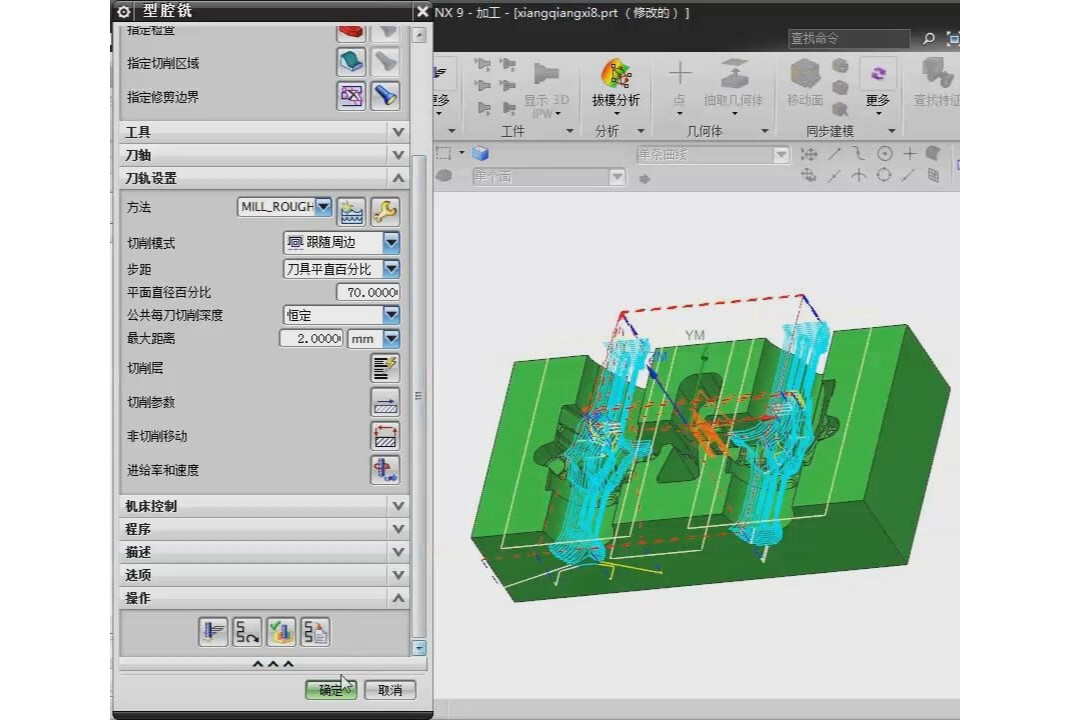
Task: Click the blue cube selection filter icon
Action: point(480,154)
